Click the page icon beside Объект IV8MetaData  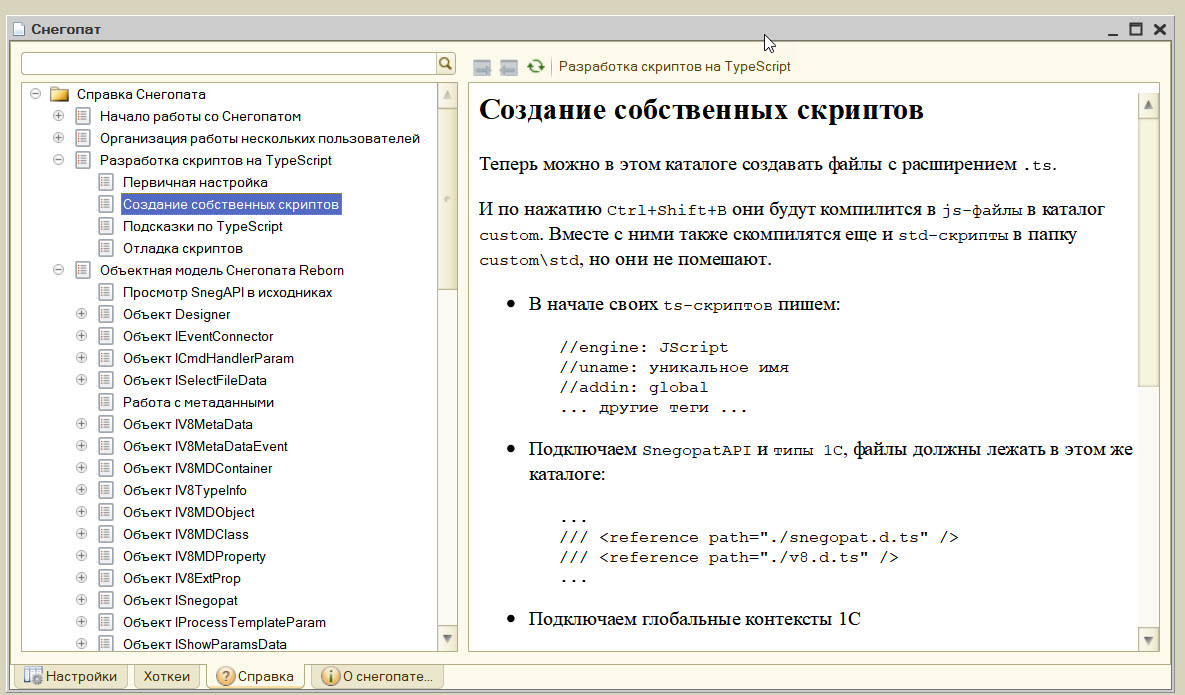click(106, 424)
